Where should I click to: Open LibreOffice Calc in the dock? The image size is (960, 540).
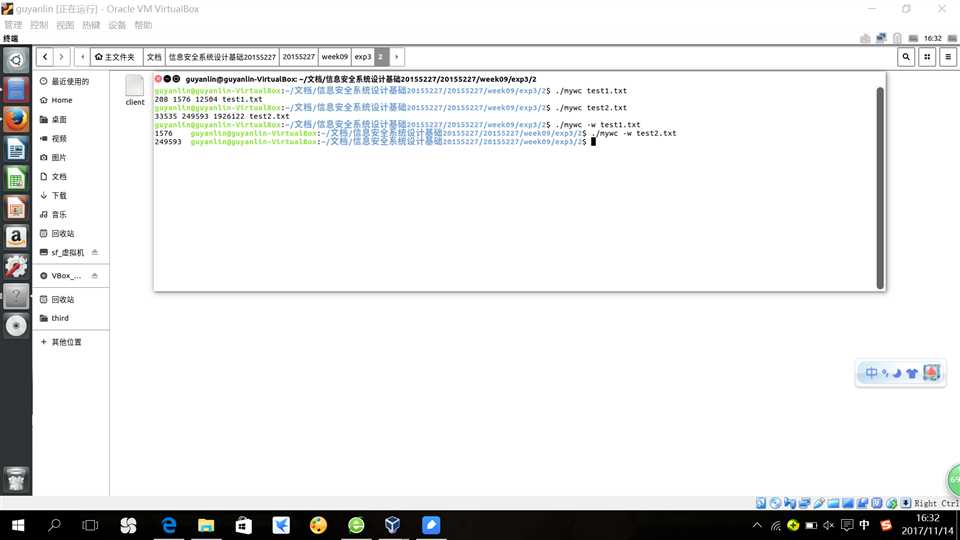16,178
